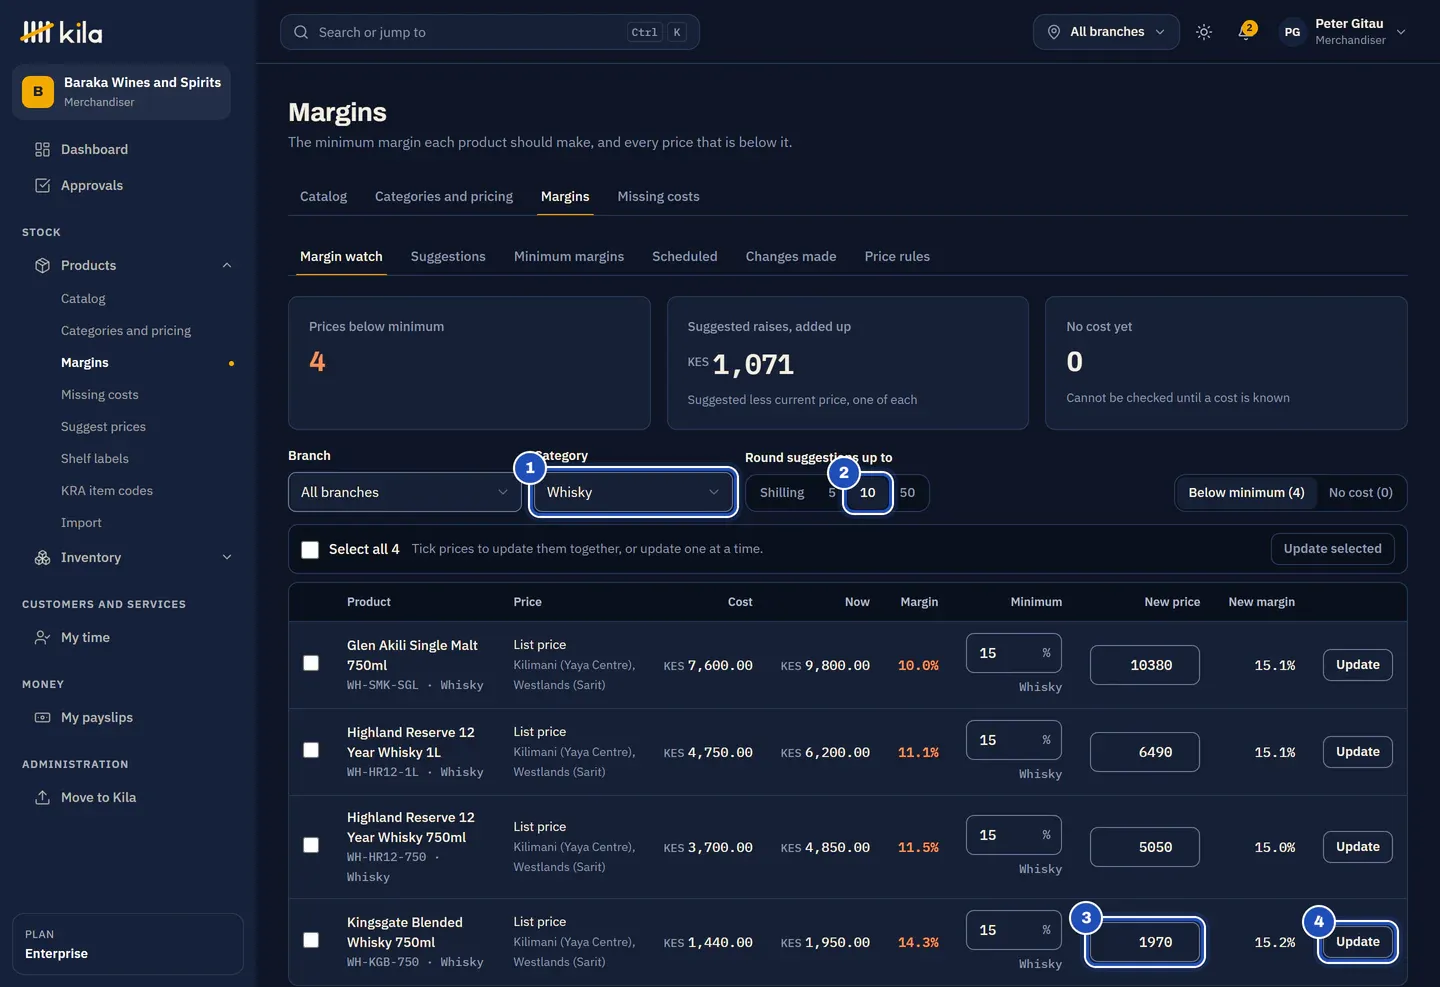Image resolution: width=1440 pixels, height=987 pixels.
Task: Choose Shilling rounding option
Action: click(x=782, y=492)
